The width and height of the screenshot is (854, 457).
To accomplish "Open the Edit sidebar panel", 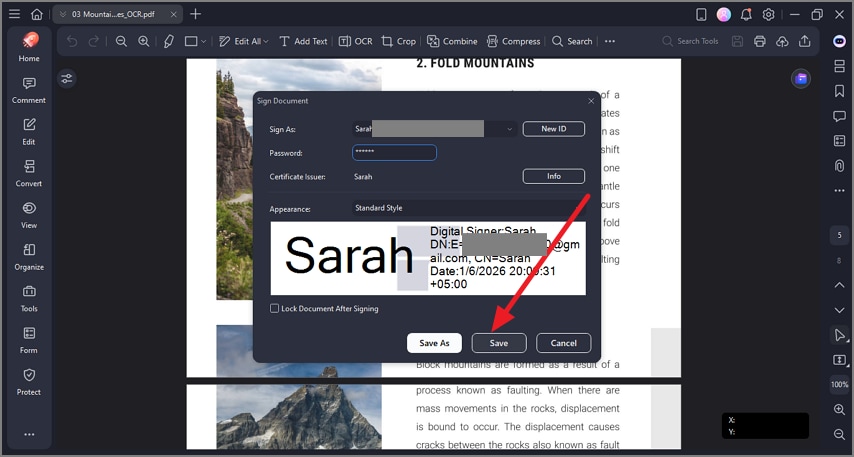I will [x=29, y=132].
